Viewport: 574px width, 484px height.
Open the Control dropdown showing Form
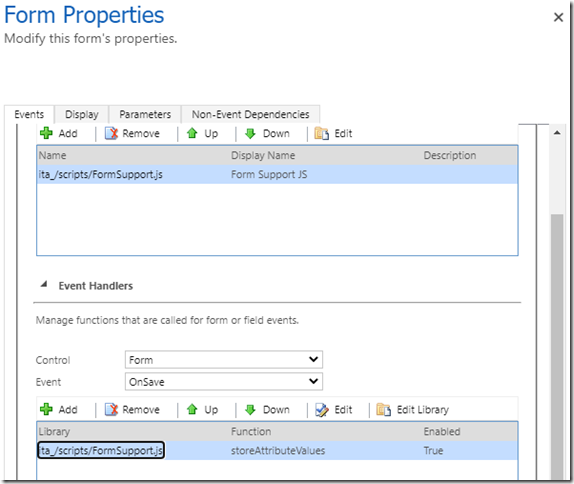point(224,360)
